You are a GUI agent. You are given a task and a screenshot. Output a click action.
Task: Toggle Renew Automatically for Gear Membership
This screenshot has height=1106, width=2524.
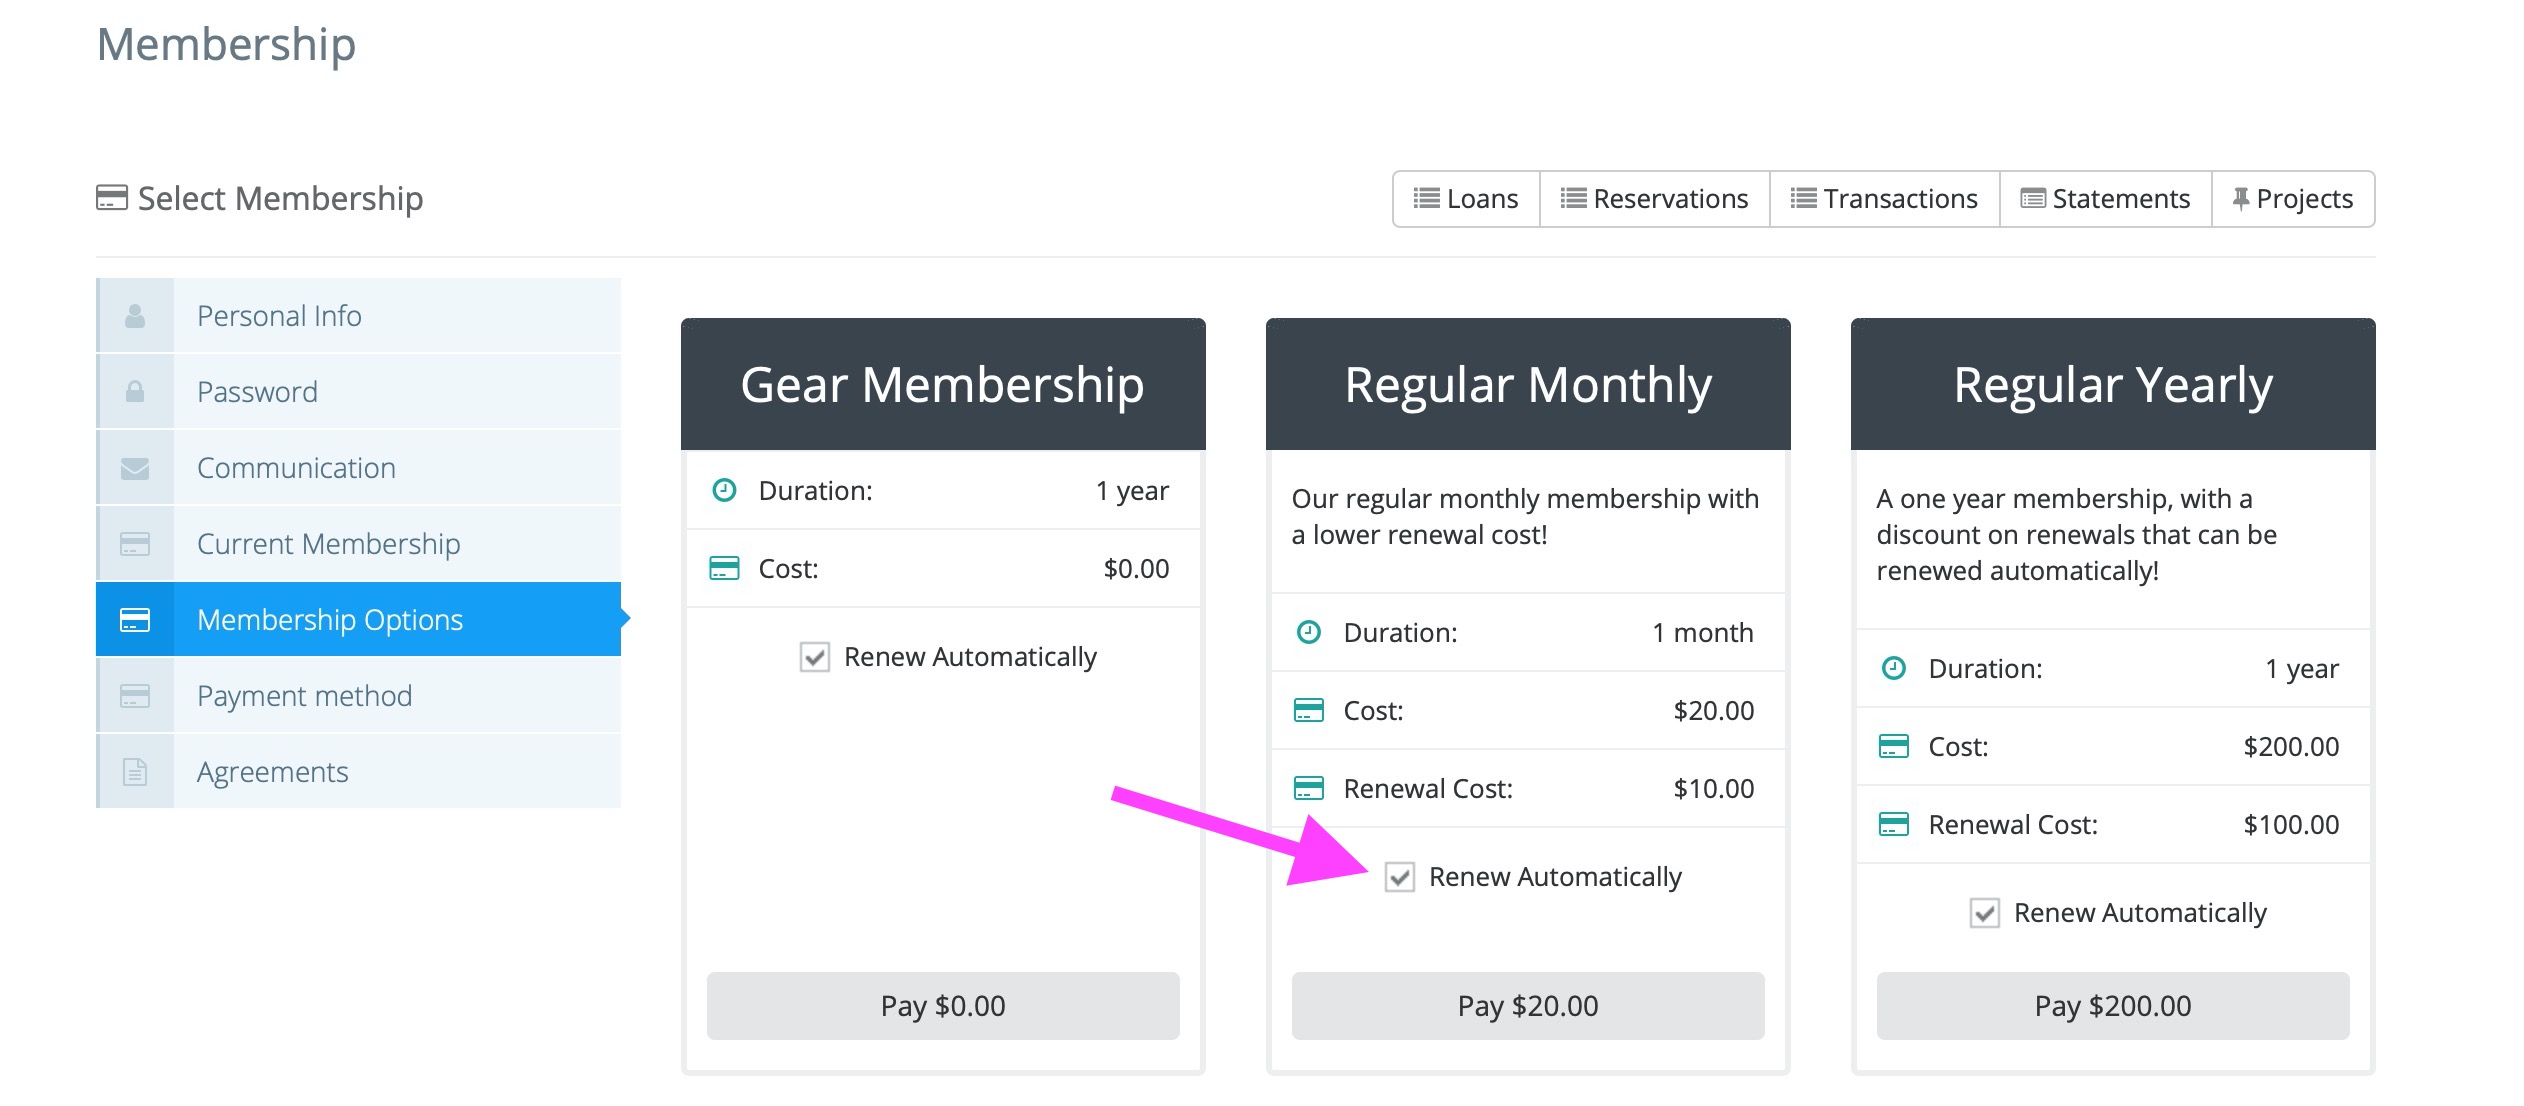815,657
